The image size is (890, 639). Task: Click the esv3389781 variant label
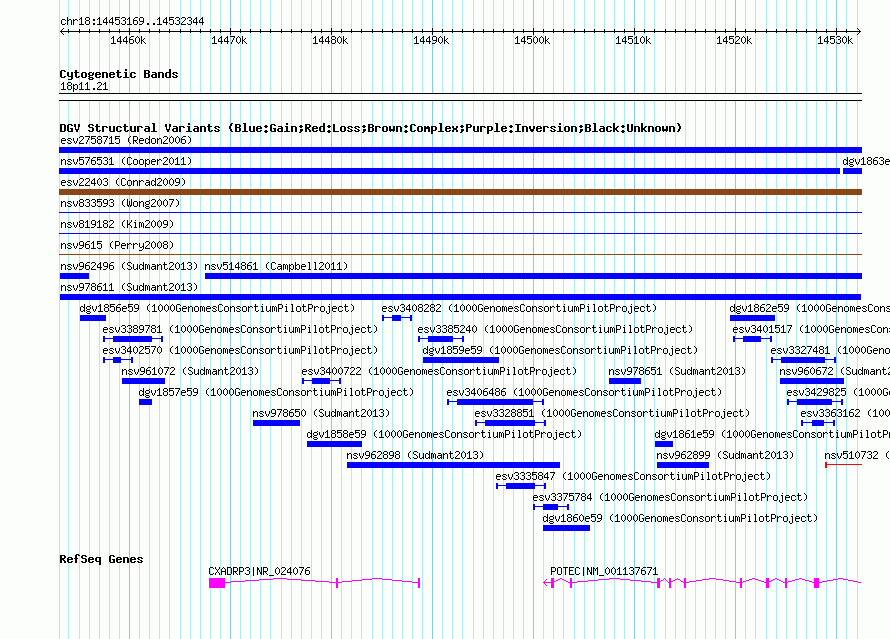pyautogui.click(x=240, y=329)
